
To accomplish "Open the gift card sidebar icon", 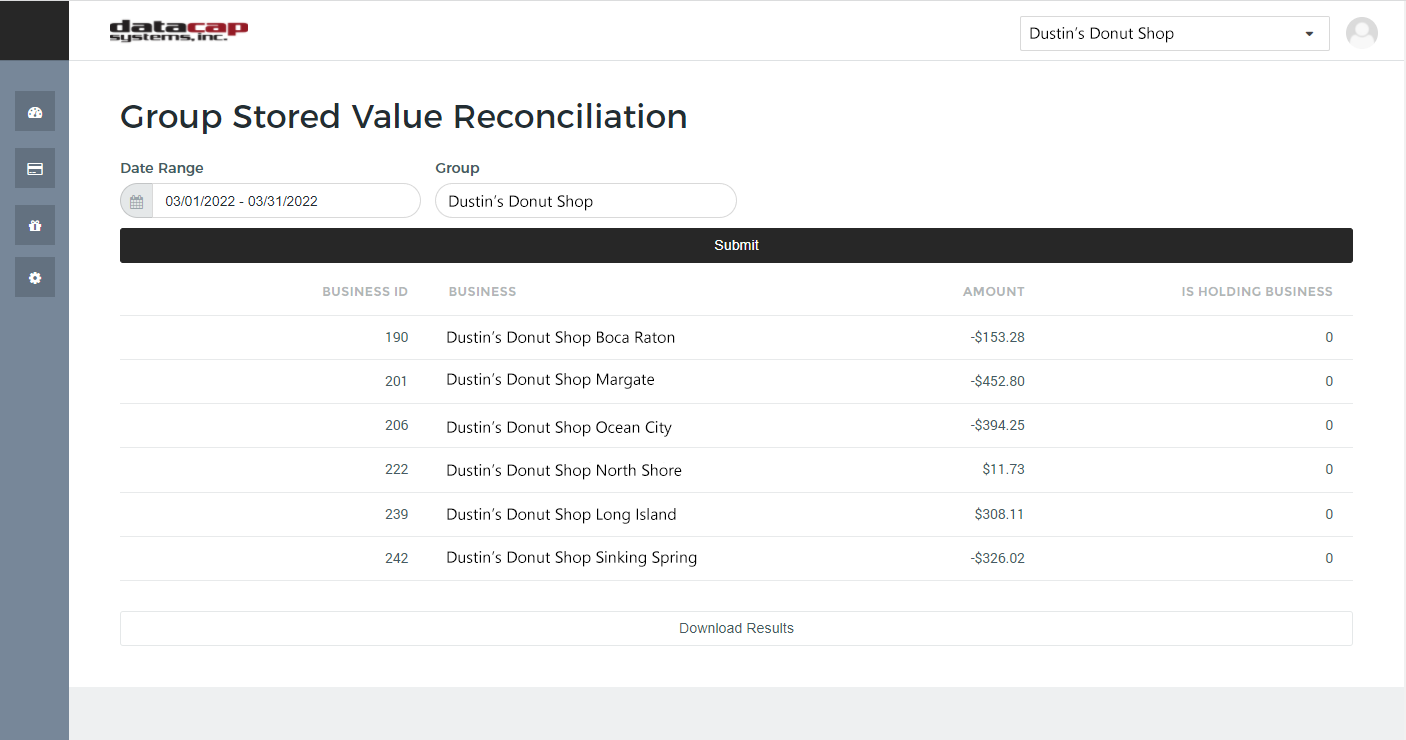I will pos(35,226).
